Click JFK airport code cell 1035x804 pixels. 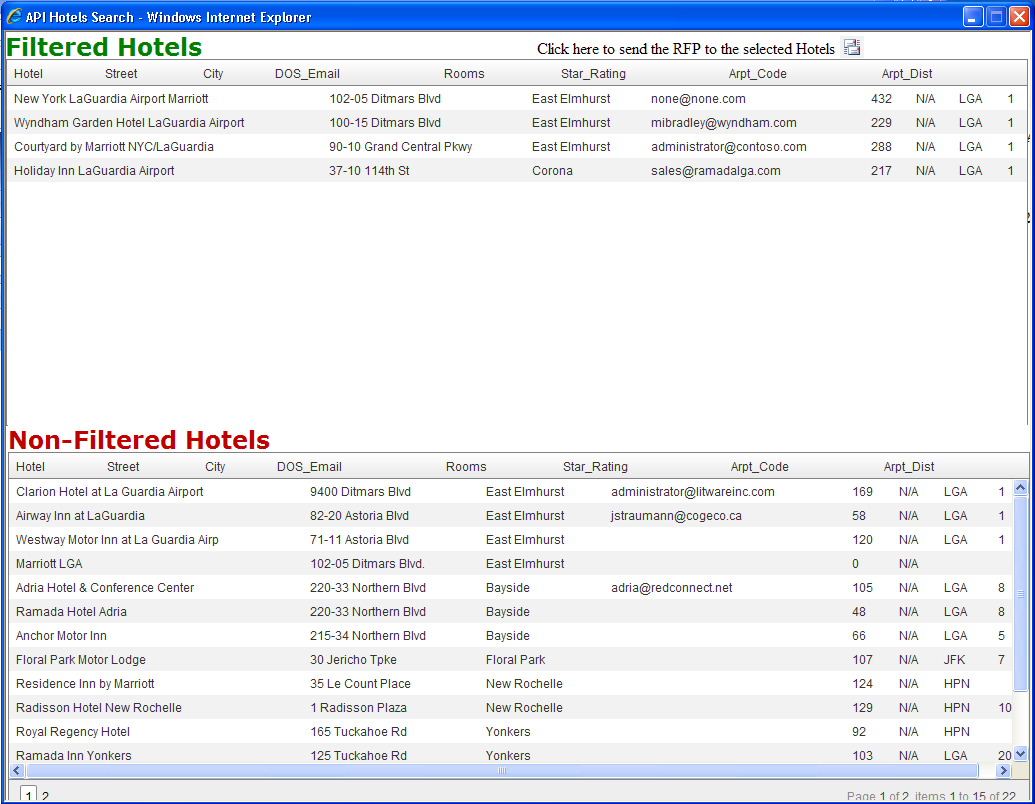click(954, 659)
